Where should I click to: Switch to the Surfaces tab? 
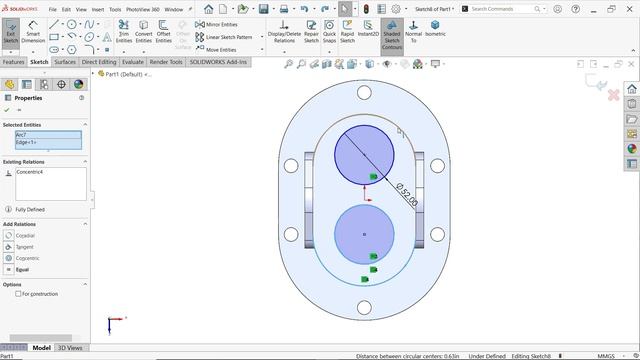click(x=65, y=62)
